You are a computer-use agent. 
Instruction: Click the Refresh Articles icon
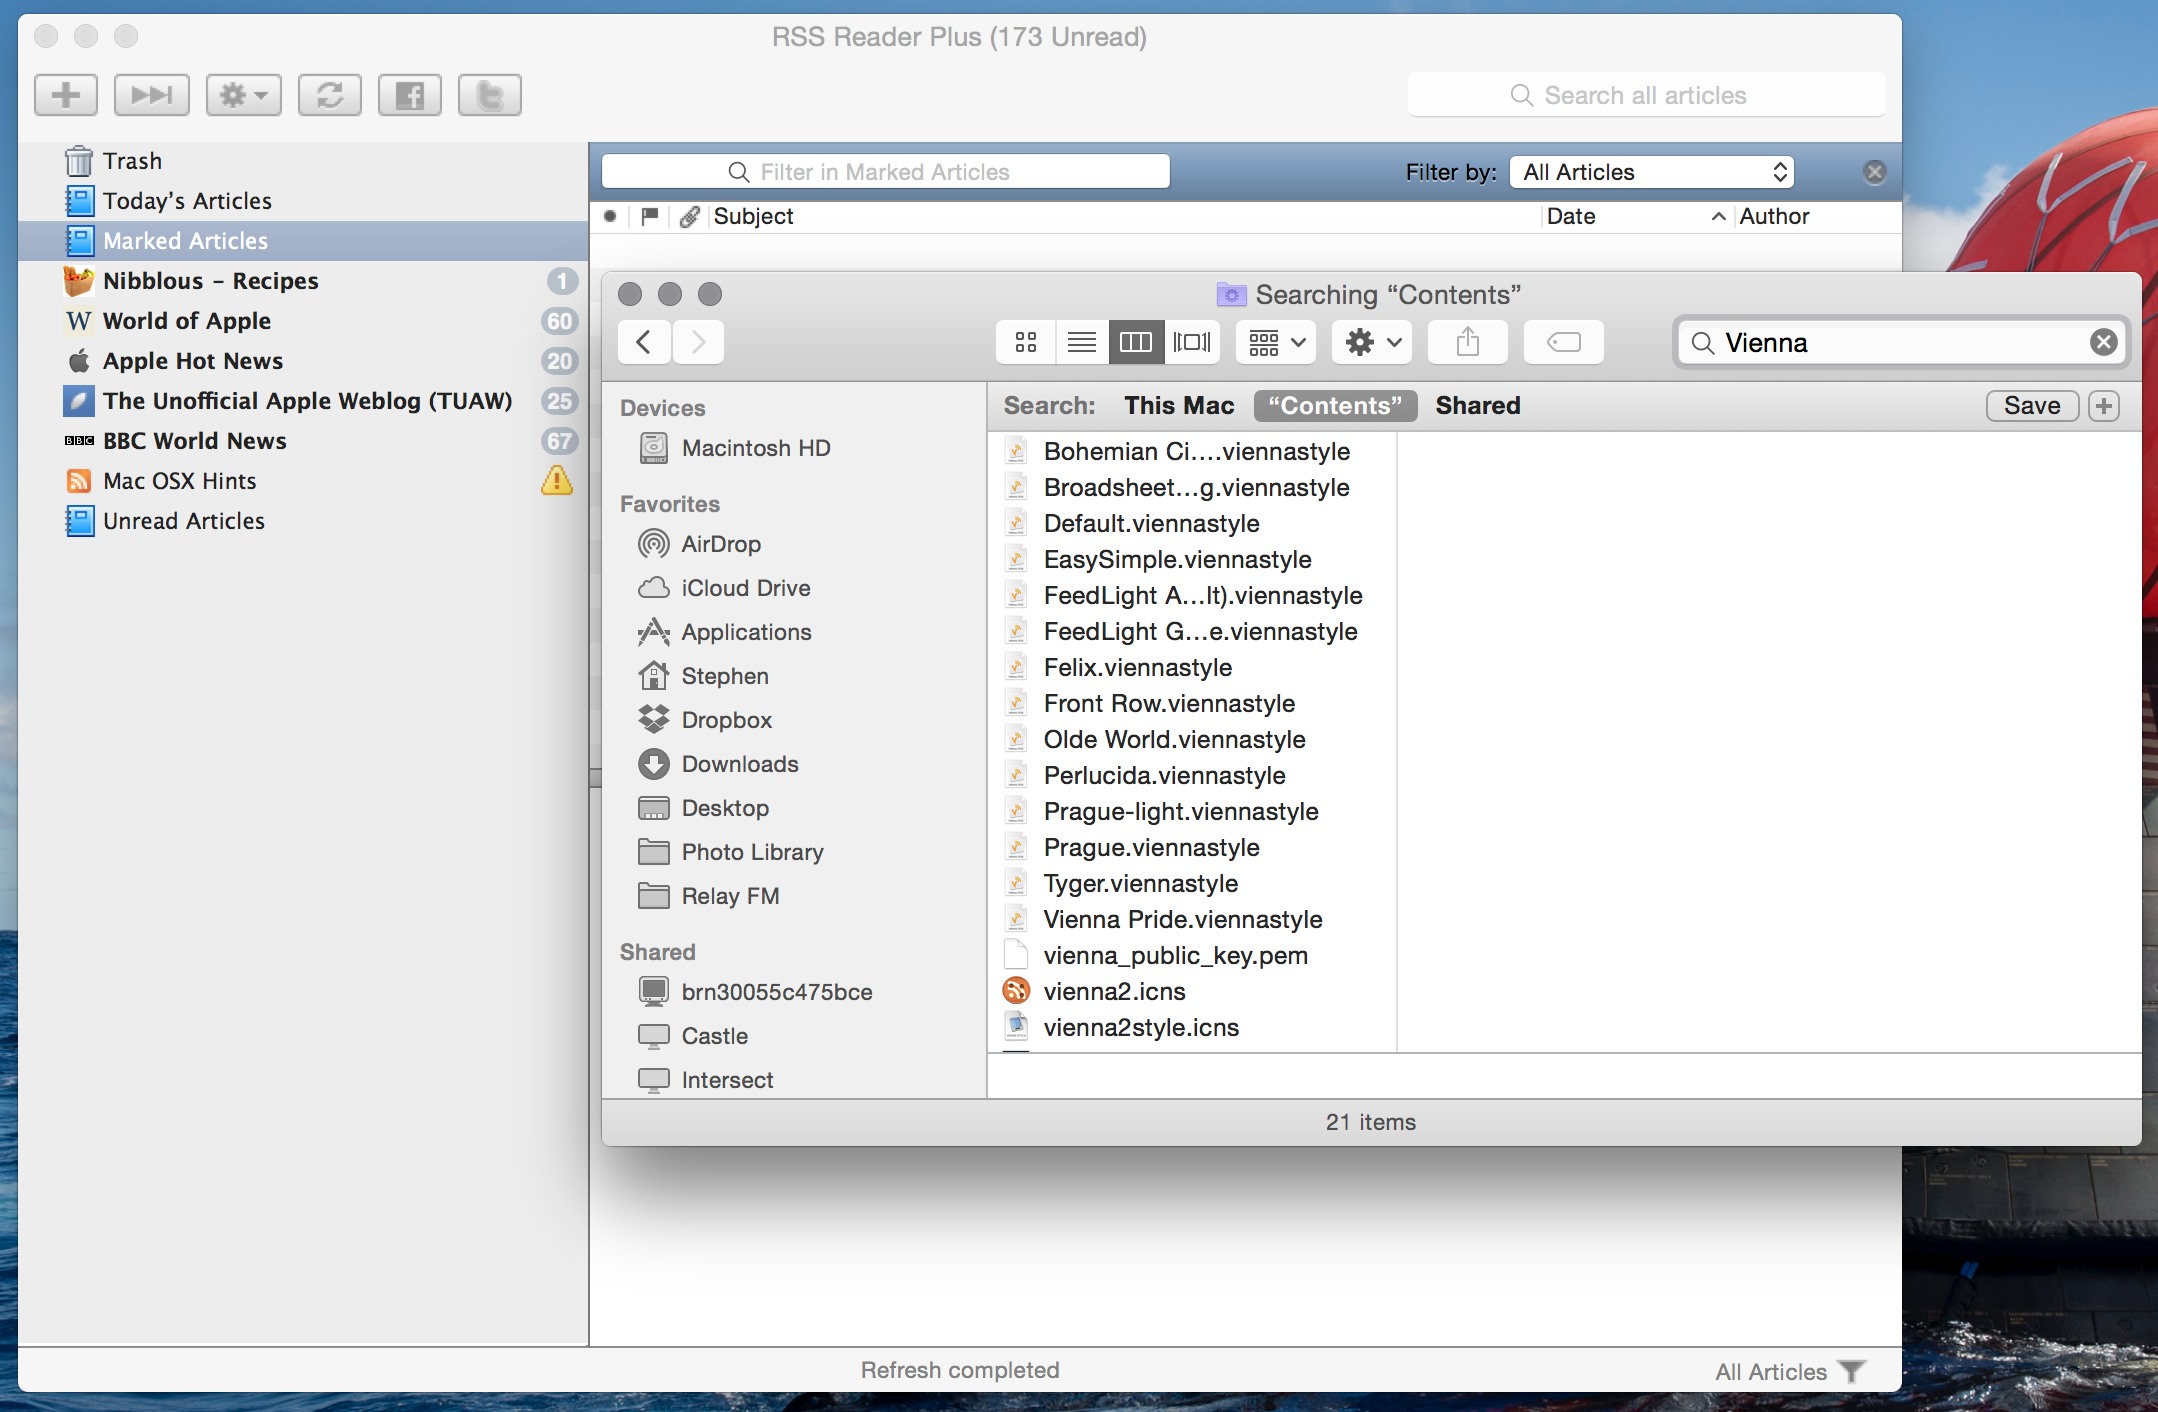pos(329,95)
